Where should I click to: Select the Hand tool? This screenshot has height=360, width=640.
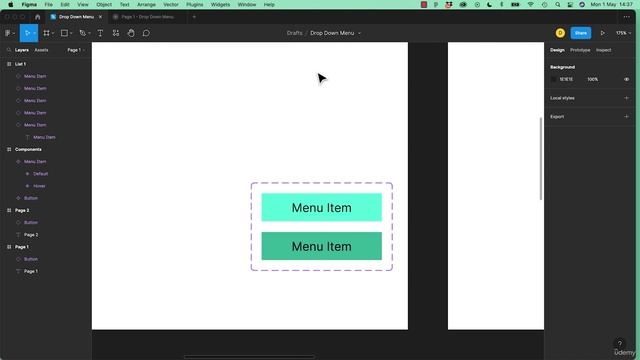(x=131, y=33)
